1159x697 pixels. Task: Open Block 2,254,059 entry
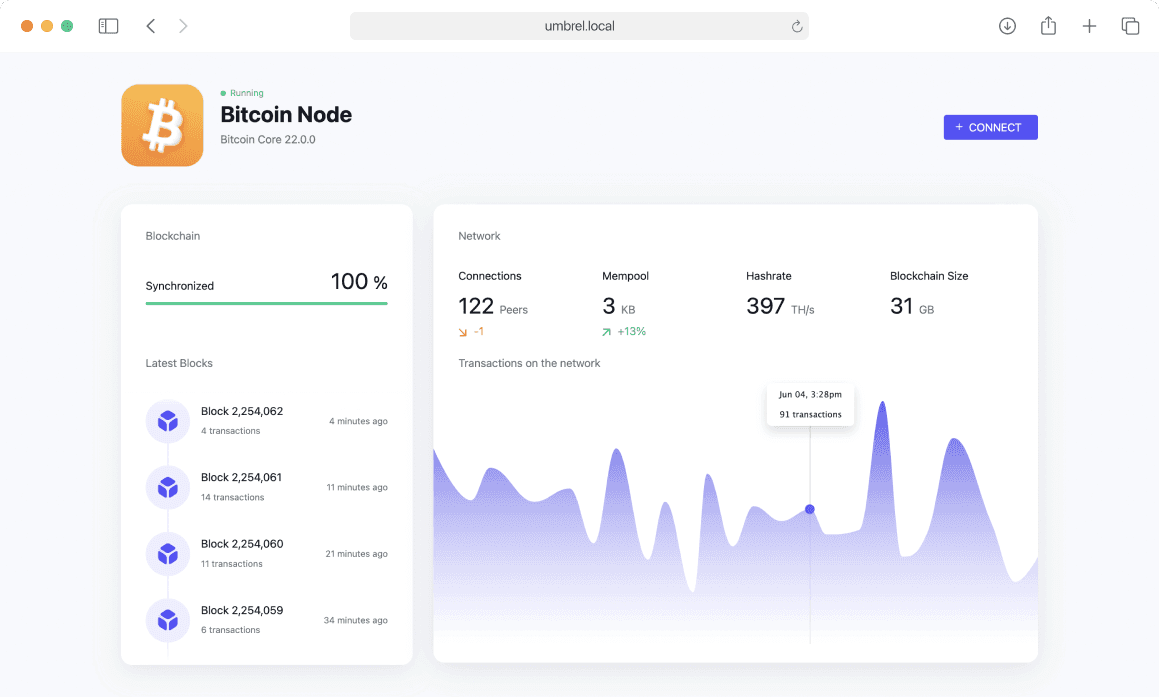pos(266,620)
